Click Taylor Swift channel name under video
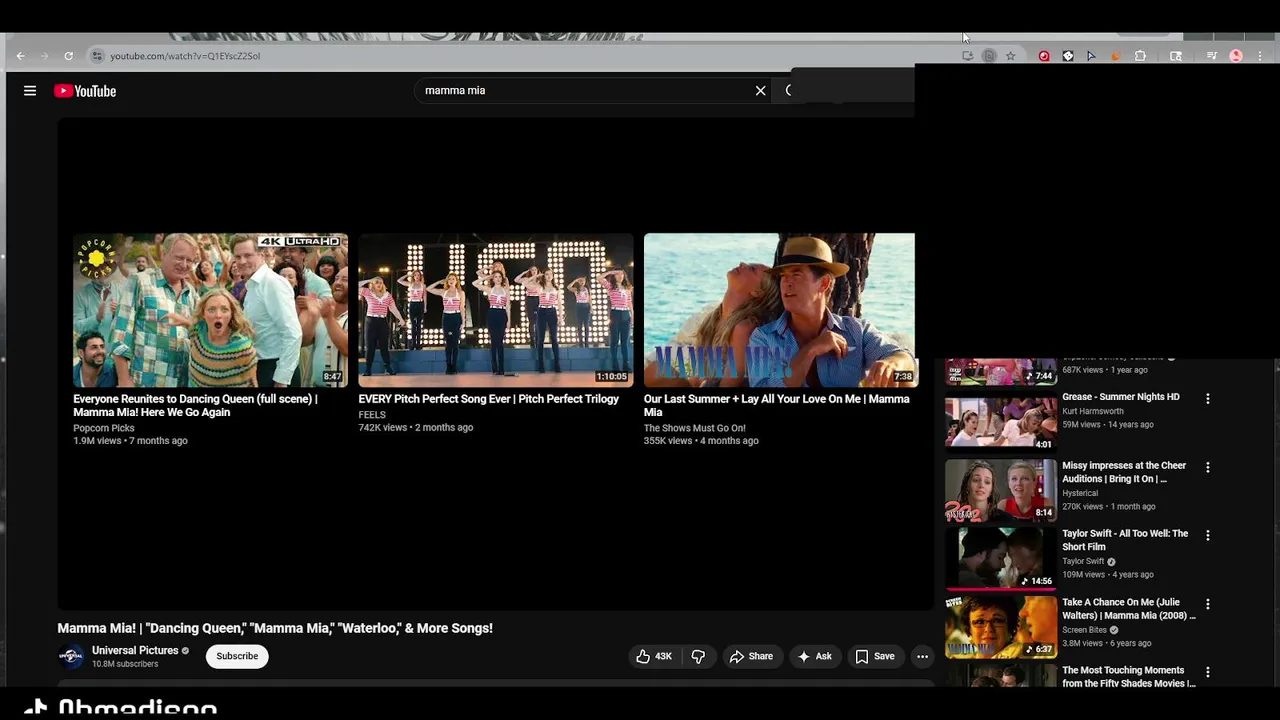This screenshot has width=1280, height=720. [x=1083, y=561]
